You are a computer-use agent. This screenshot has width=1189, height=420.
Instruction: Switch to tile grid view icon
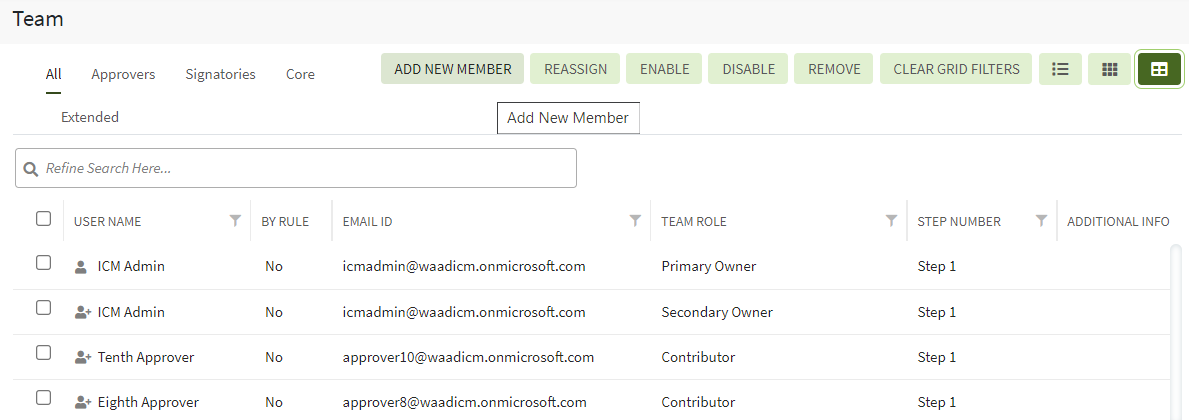point(1109,69)
